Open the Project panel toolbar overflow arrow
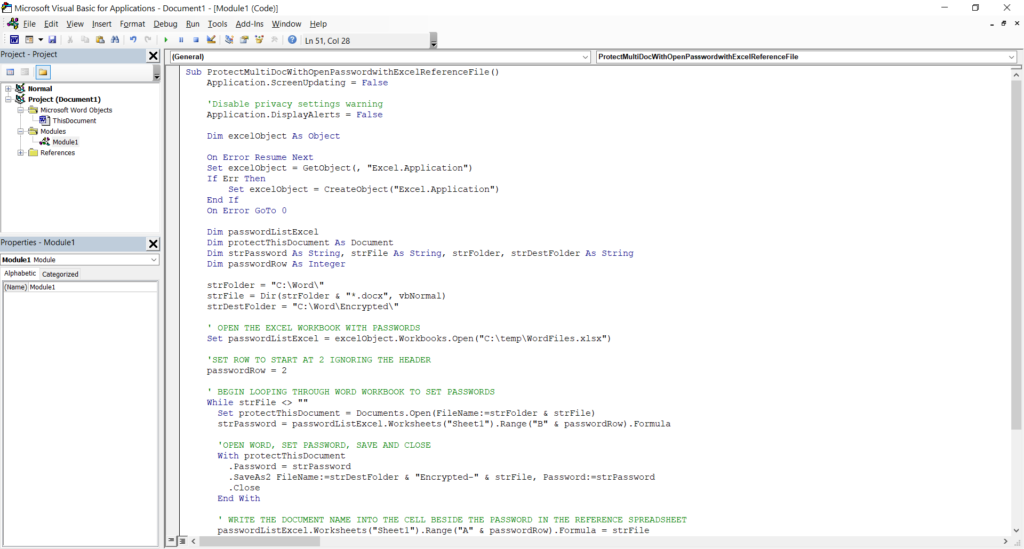The height and width of the screenshot is (549, 1024). point(157,74)
